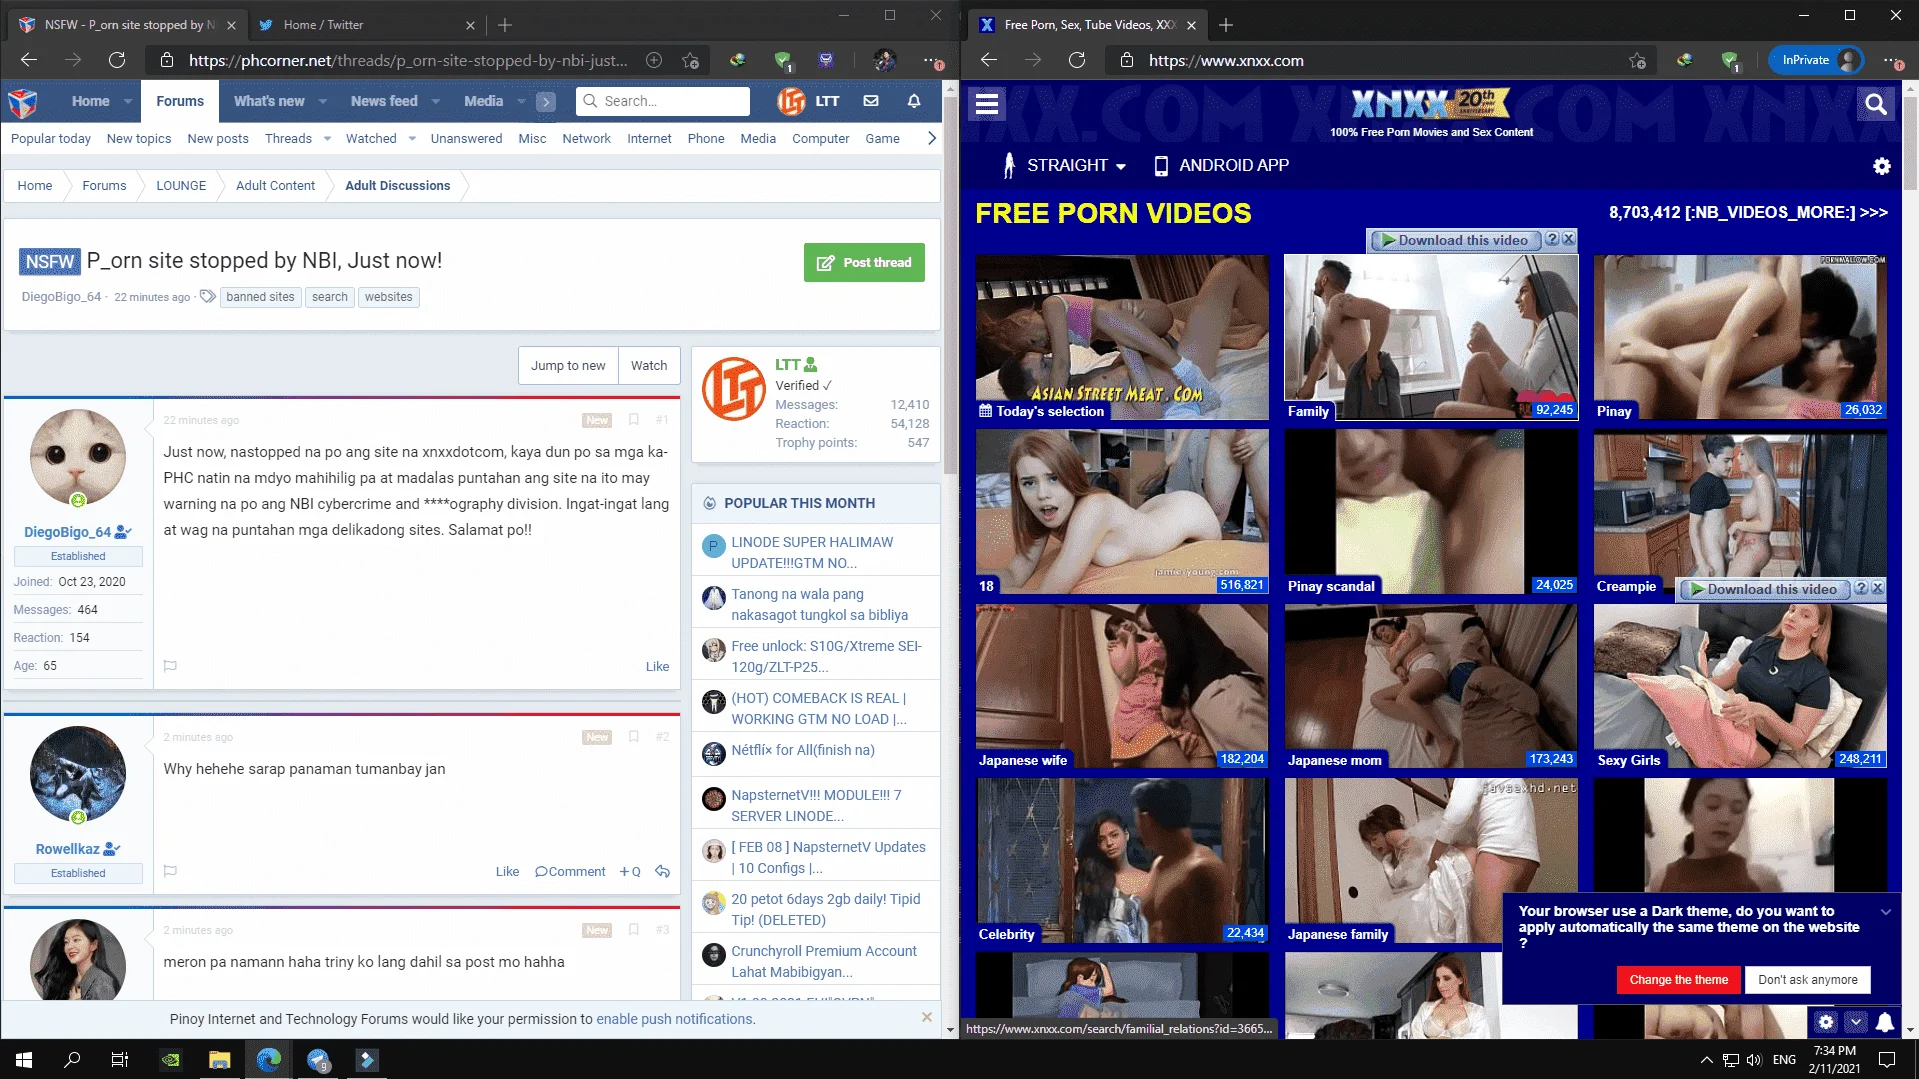Click the enable push notifications link
Image resolution: width=1919 pixels, height=1079 pixels.
(x=674, y=1019)
